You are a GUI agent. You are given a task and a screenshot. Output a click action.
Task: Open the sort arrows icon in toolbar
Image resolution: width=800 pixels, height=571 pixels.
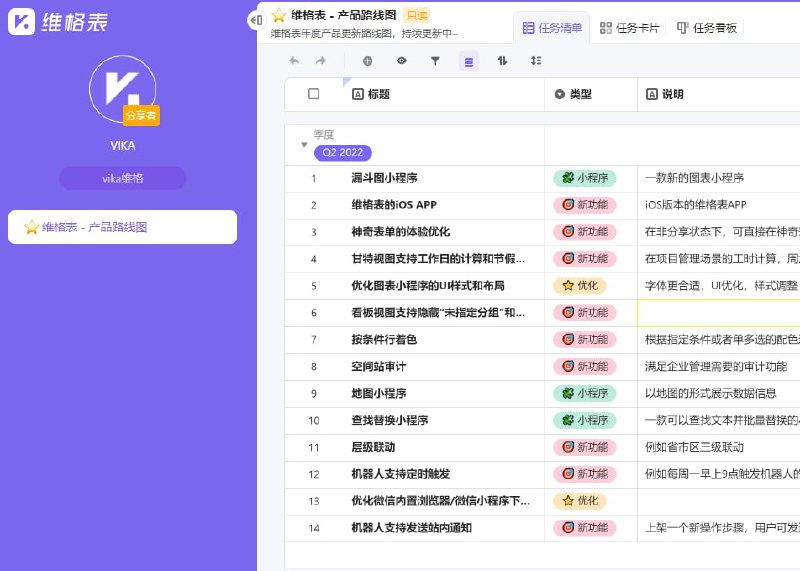pos(503,61)
